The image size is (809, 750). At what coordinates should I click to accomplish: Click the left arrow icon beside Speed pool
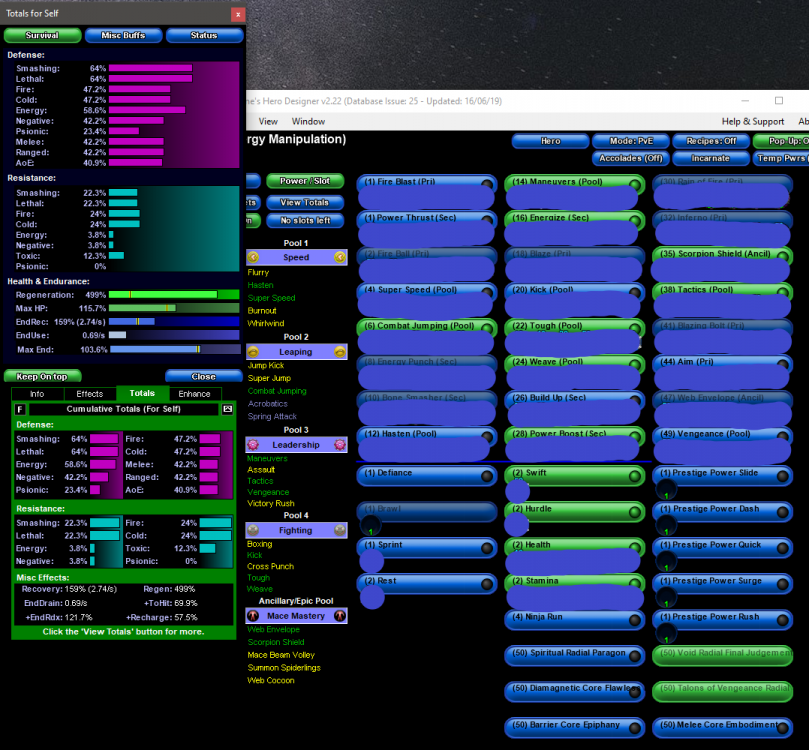[253, 257]
